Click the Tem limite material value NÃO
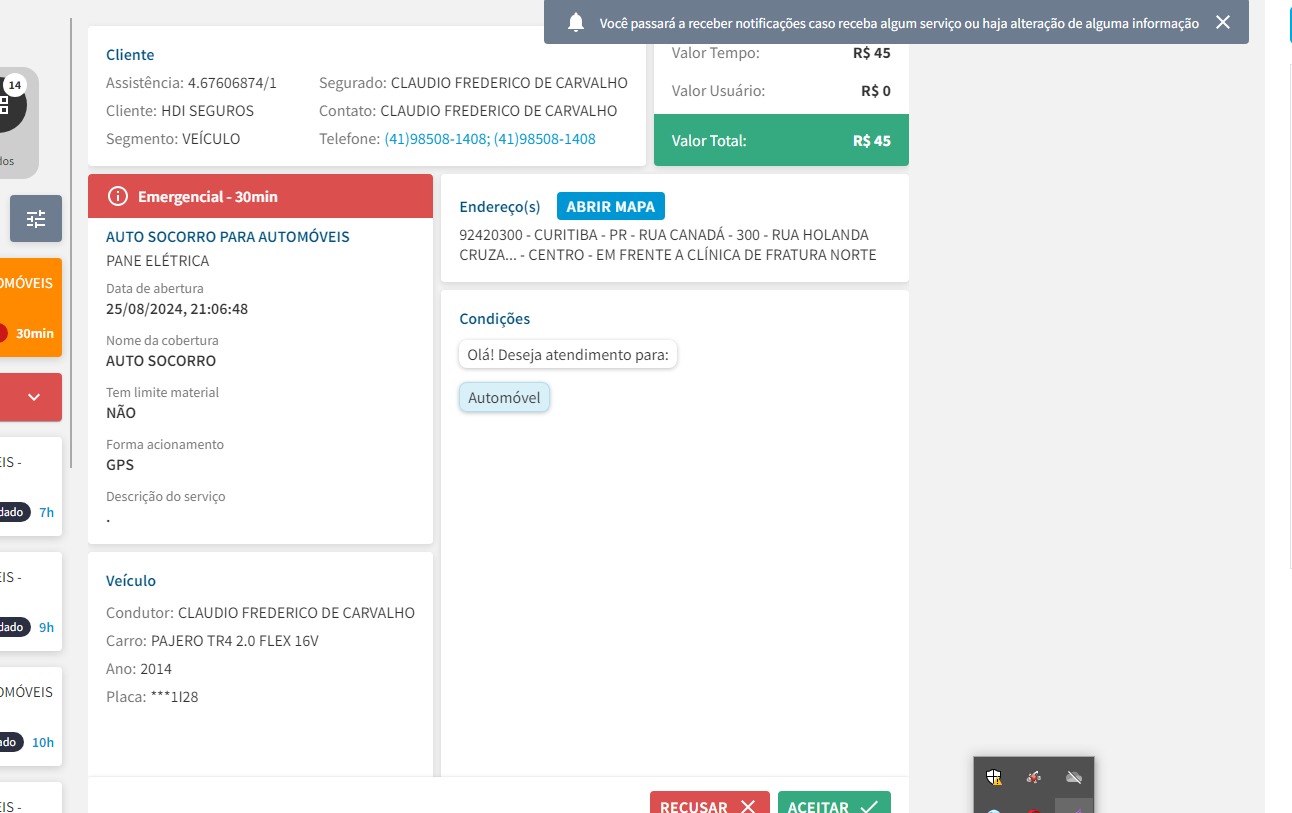 point(121,413)
